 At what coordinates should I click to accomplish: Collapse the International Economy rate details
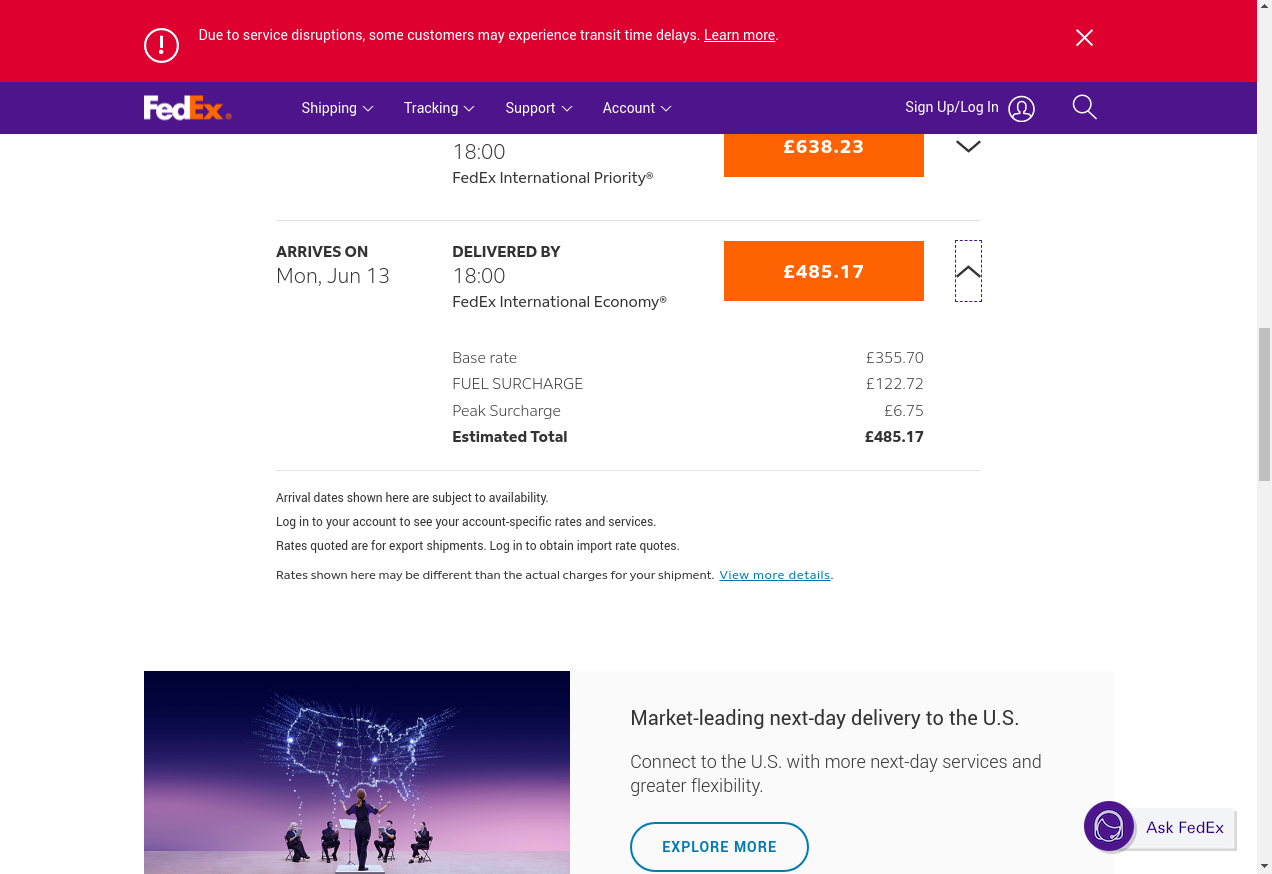(x=968, y=271)
